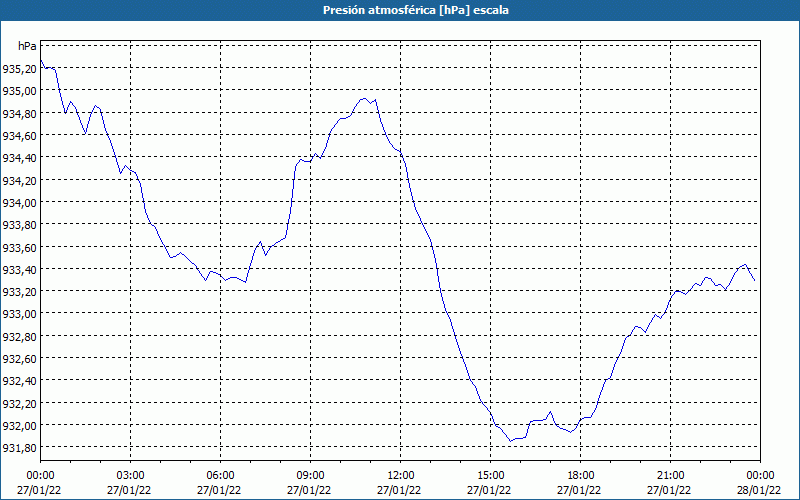
Task: Select the 933,20 axis value
Action: tap(19, 291)
